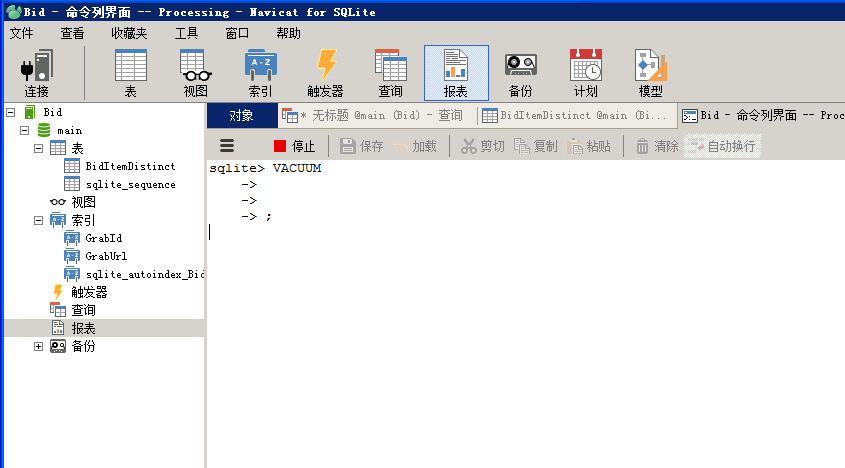Viewport: 845px width, 468px height.
Task: Select BidItemDistinct table in tree
Action: pos(130,166)
